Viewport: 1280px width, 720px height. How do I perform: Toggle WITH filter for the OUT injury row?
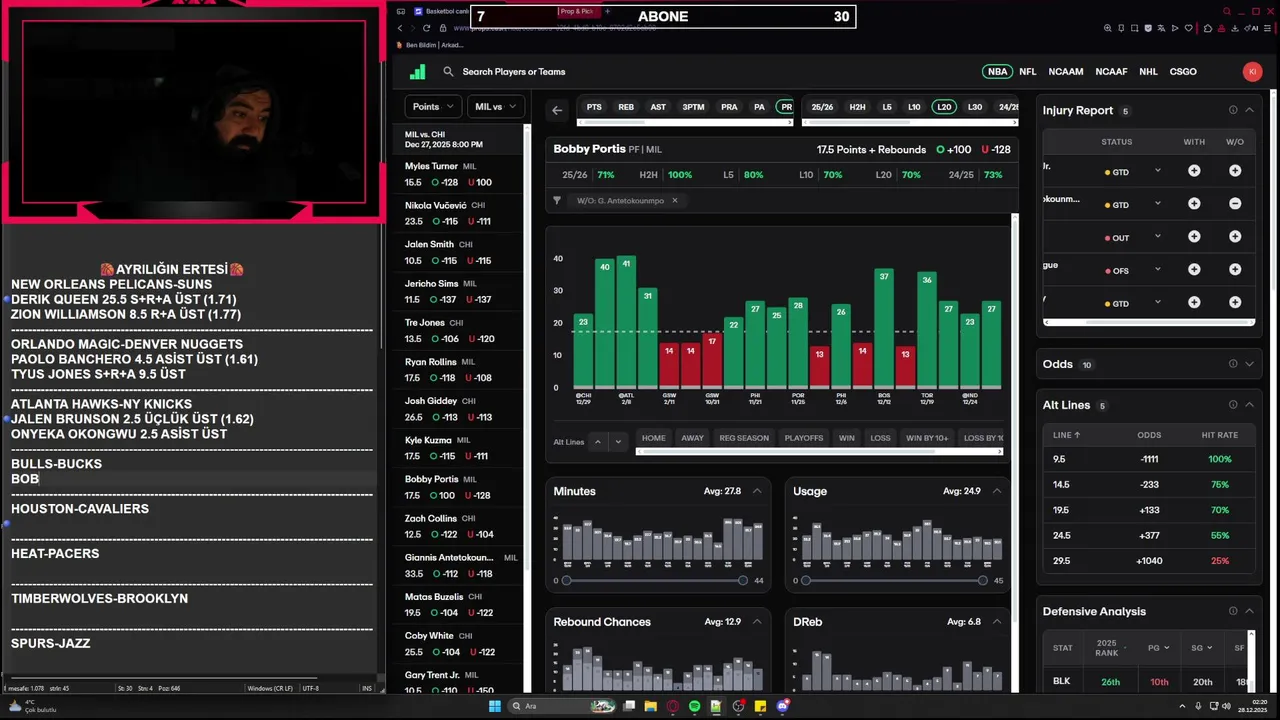click(1194, 237)
